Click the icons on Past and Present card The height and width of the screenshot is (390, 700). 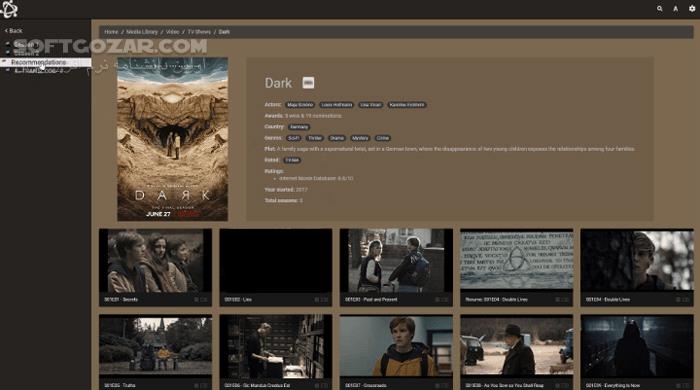[442, 300]
